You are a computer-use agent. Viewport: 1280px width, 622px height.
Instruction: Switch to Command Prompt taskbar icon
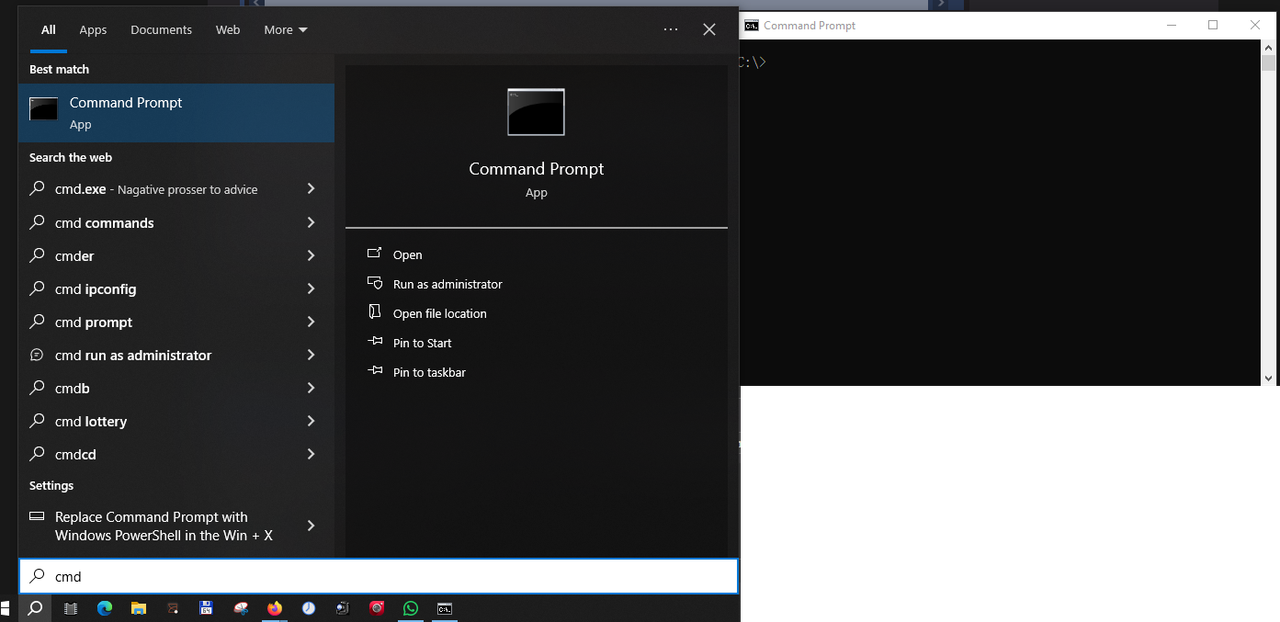tap(445, 608)
